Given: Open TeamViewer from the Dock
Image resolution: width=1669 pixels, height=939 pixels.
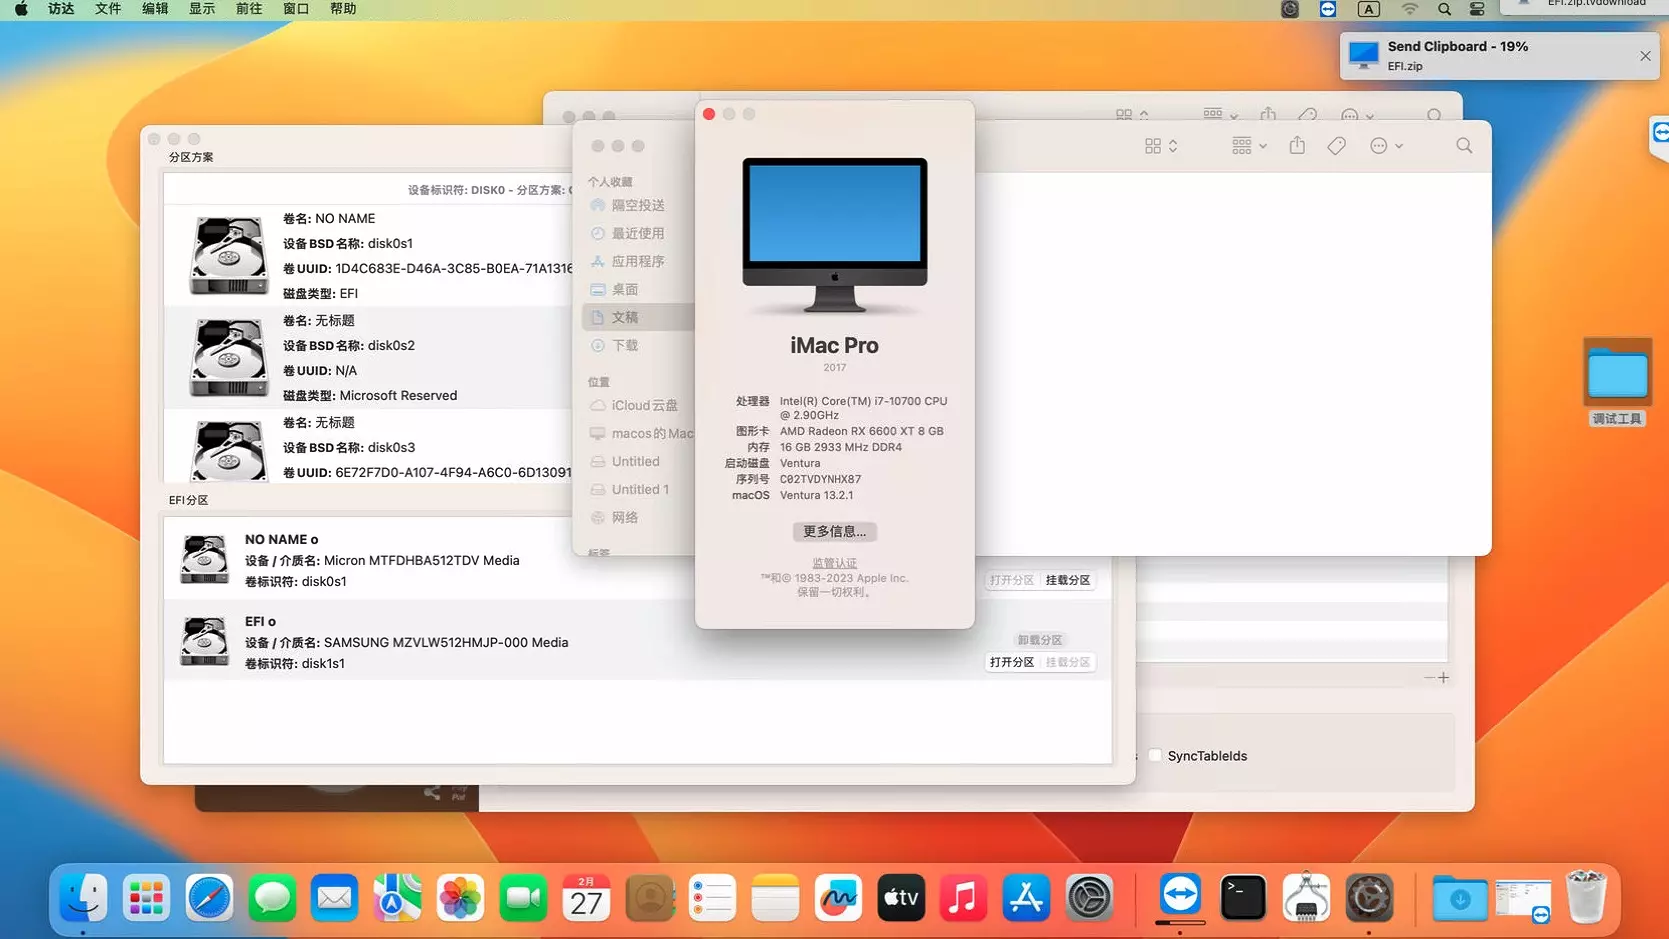Looking at the screenshot, I should (x=1180, y=896).
